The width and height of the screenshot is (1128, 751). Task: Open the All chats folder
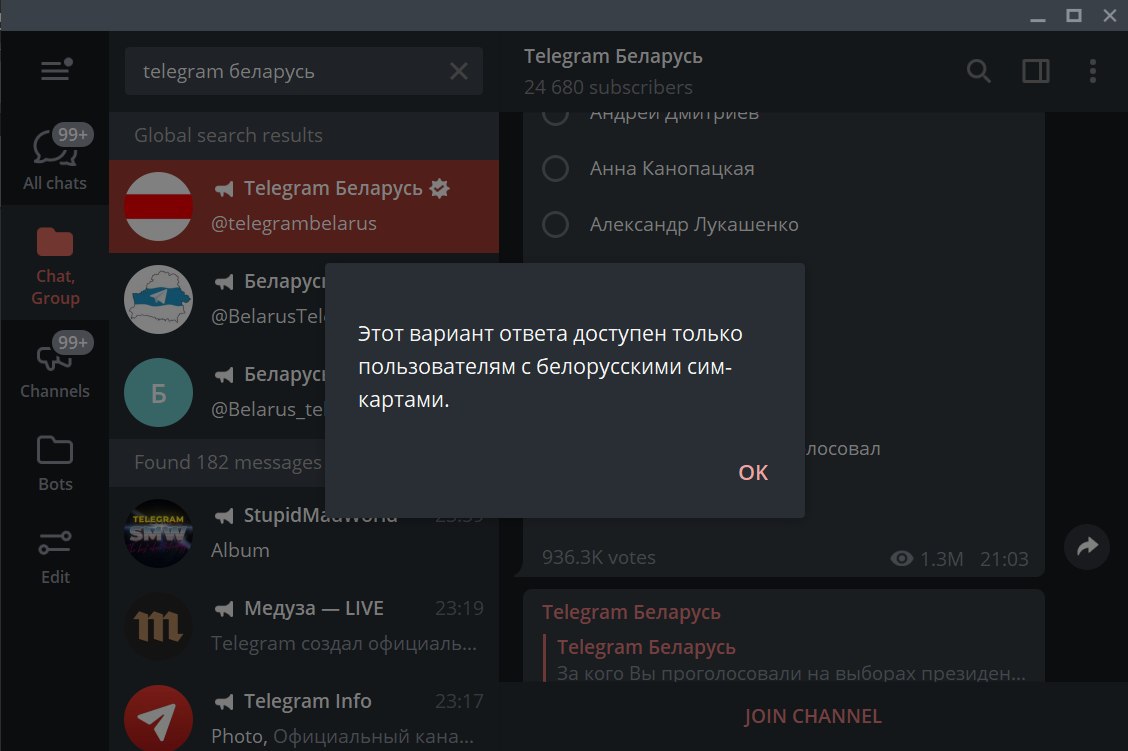55,158
